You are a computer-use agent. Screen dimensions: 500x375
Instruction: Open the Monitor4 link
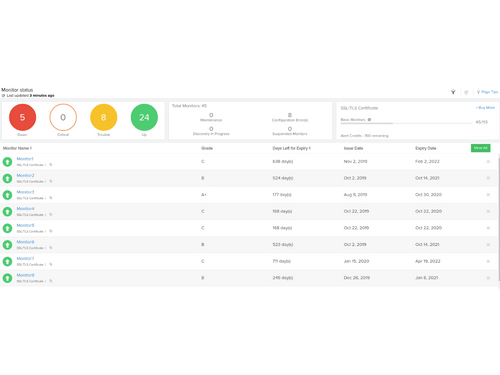coord(25,209)
